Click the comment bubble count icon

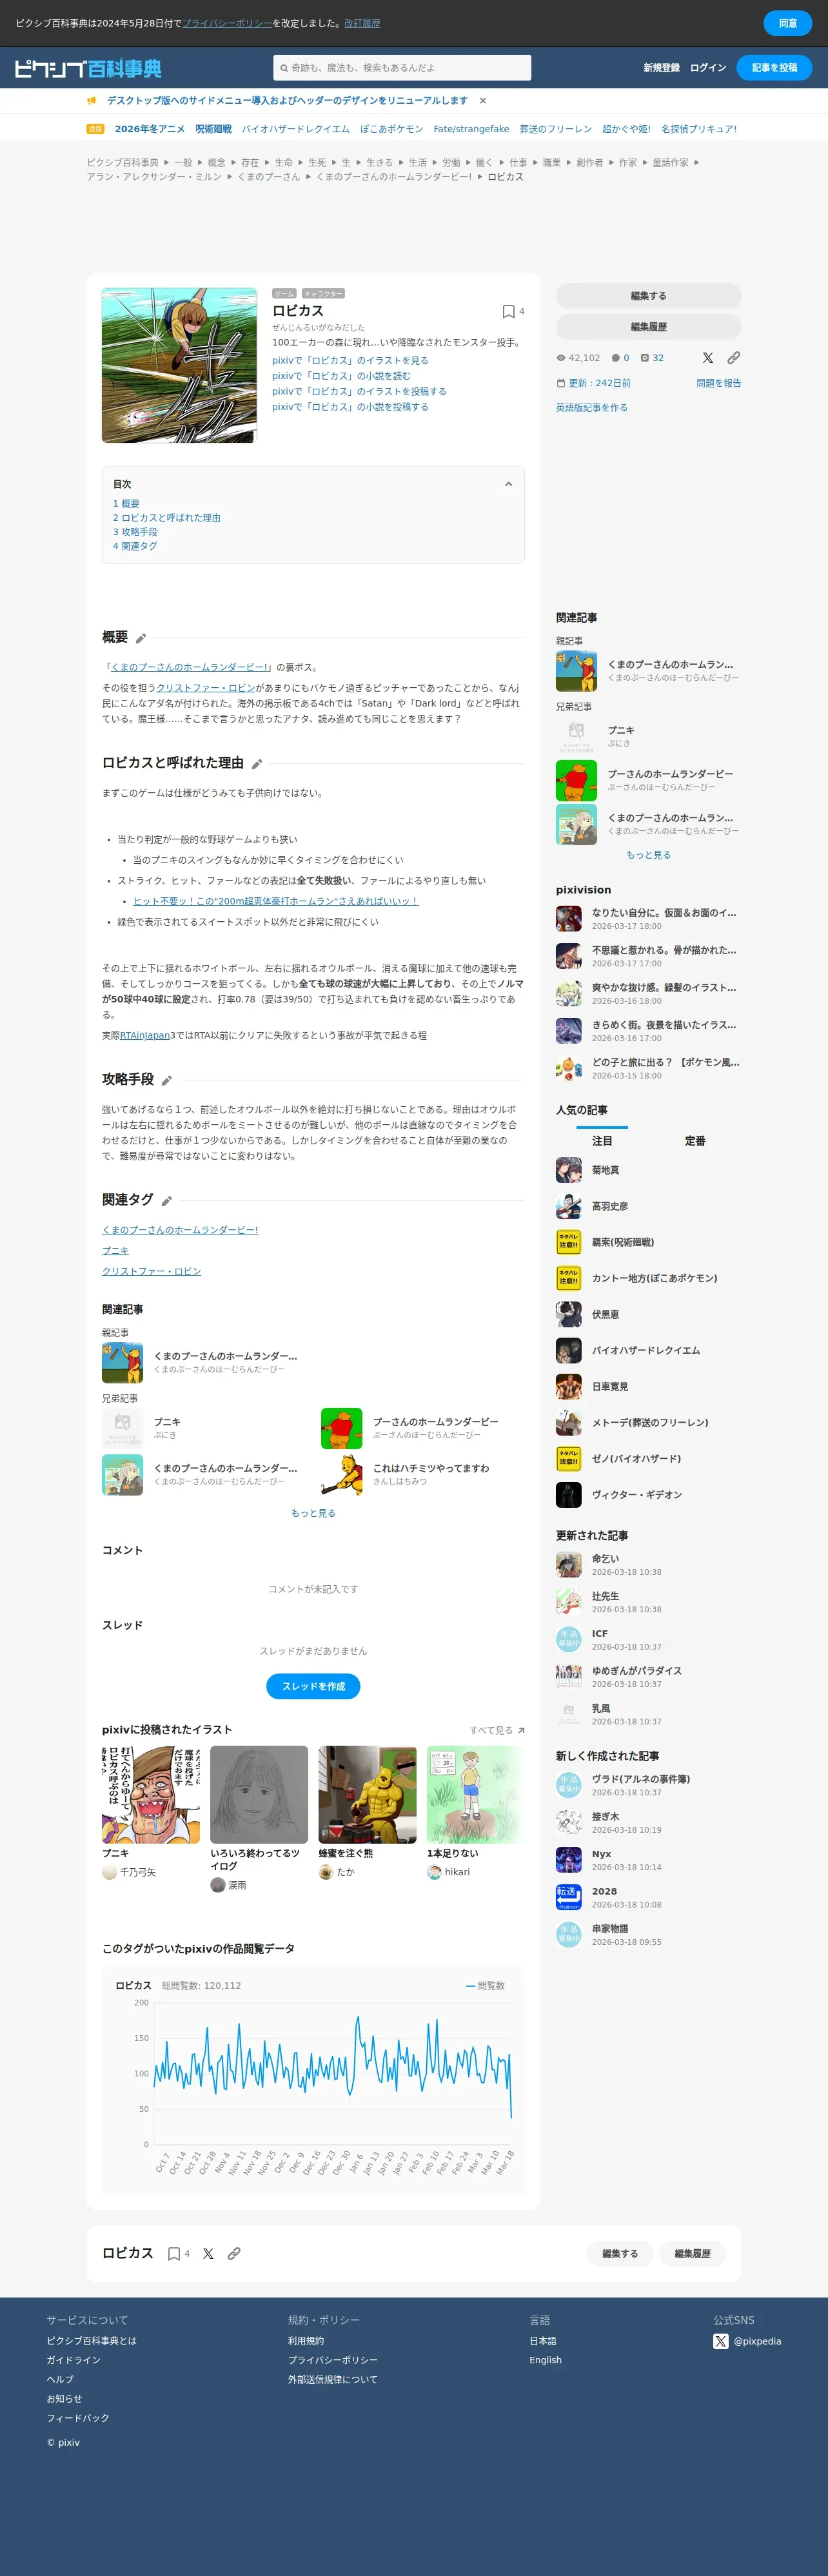coord(616,358)
